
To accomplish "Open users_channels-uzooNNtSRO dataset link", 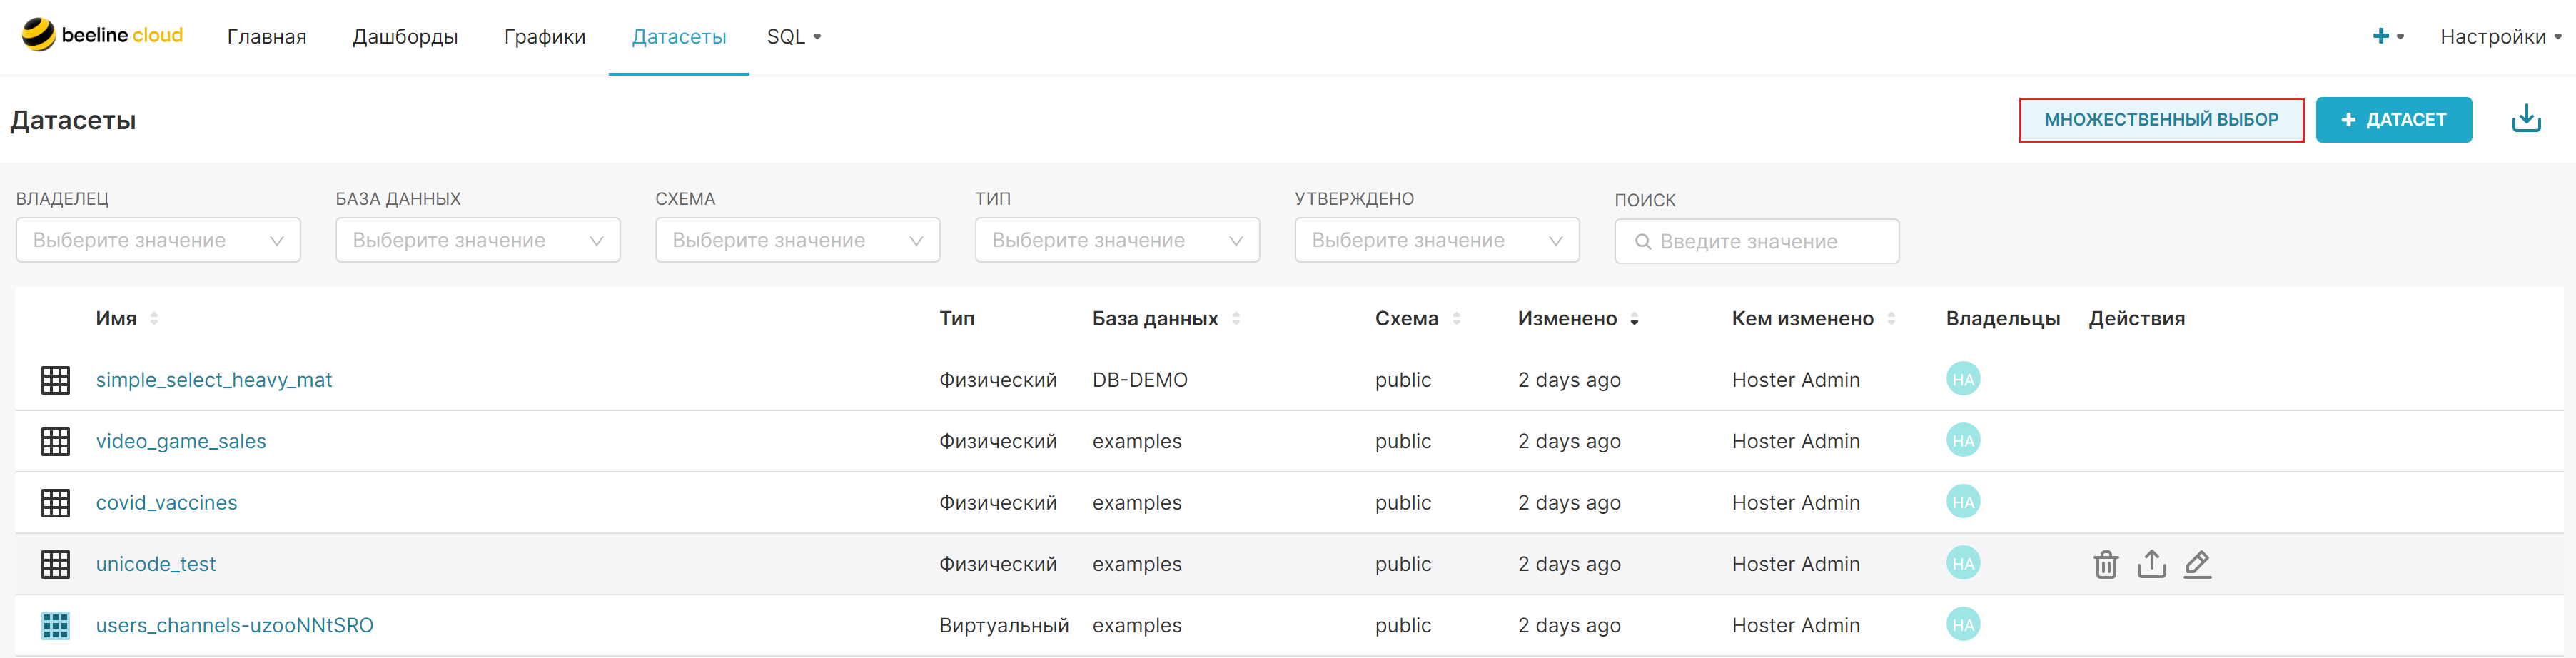I will (235, 625).
